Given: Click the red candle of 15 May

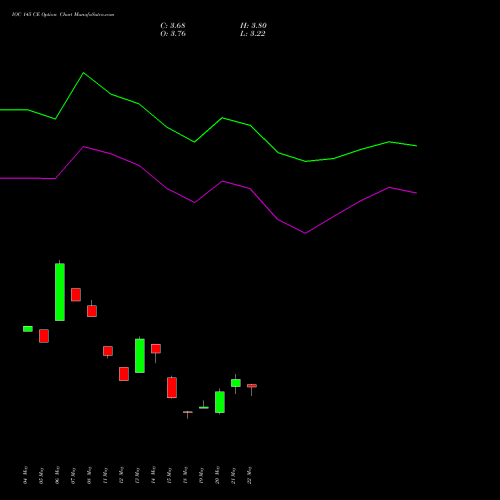Looking at the screenshot, I should (x=172, y=387).
